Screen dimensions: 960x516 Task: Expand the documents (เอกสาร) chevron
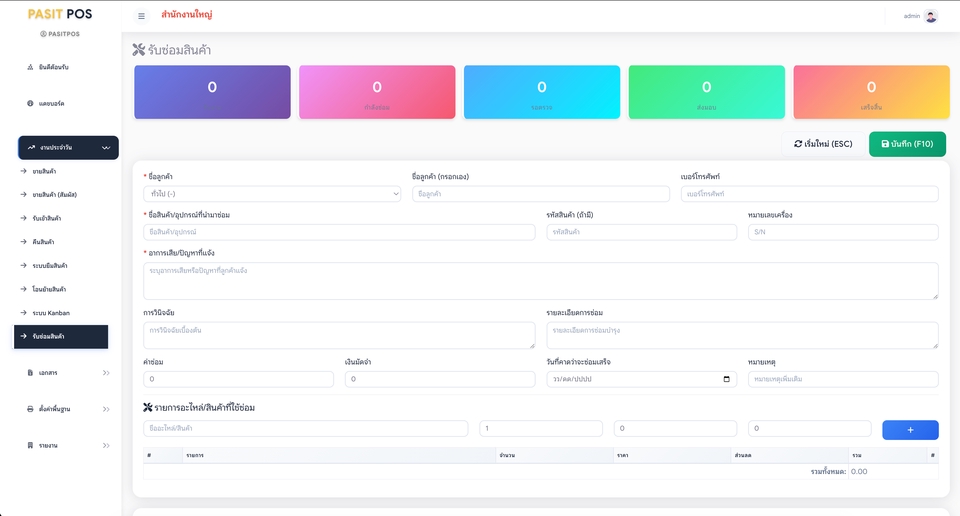pyautogui.click(x=106, y=372)
